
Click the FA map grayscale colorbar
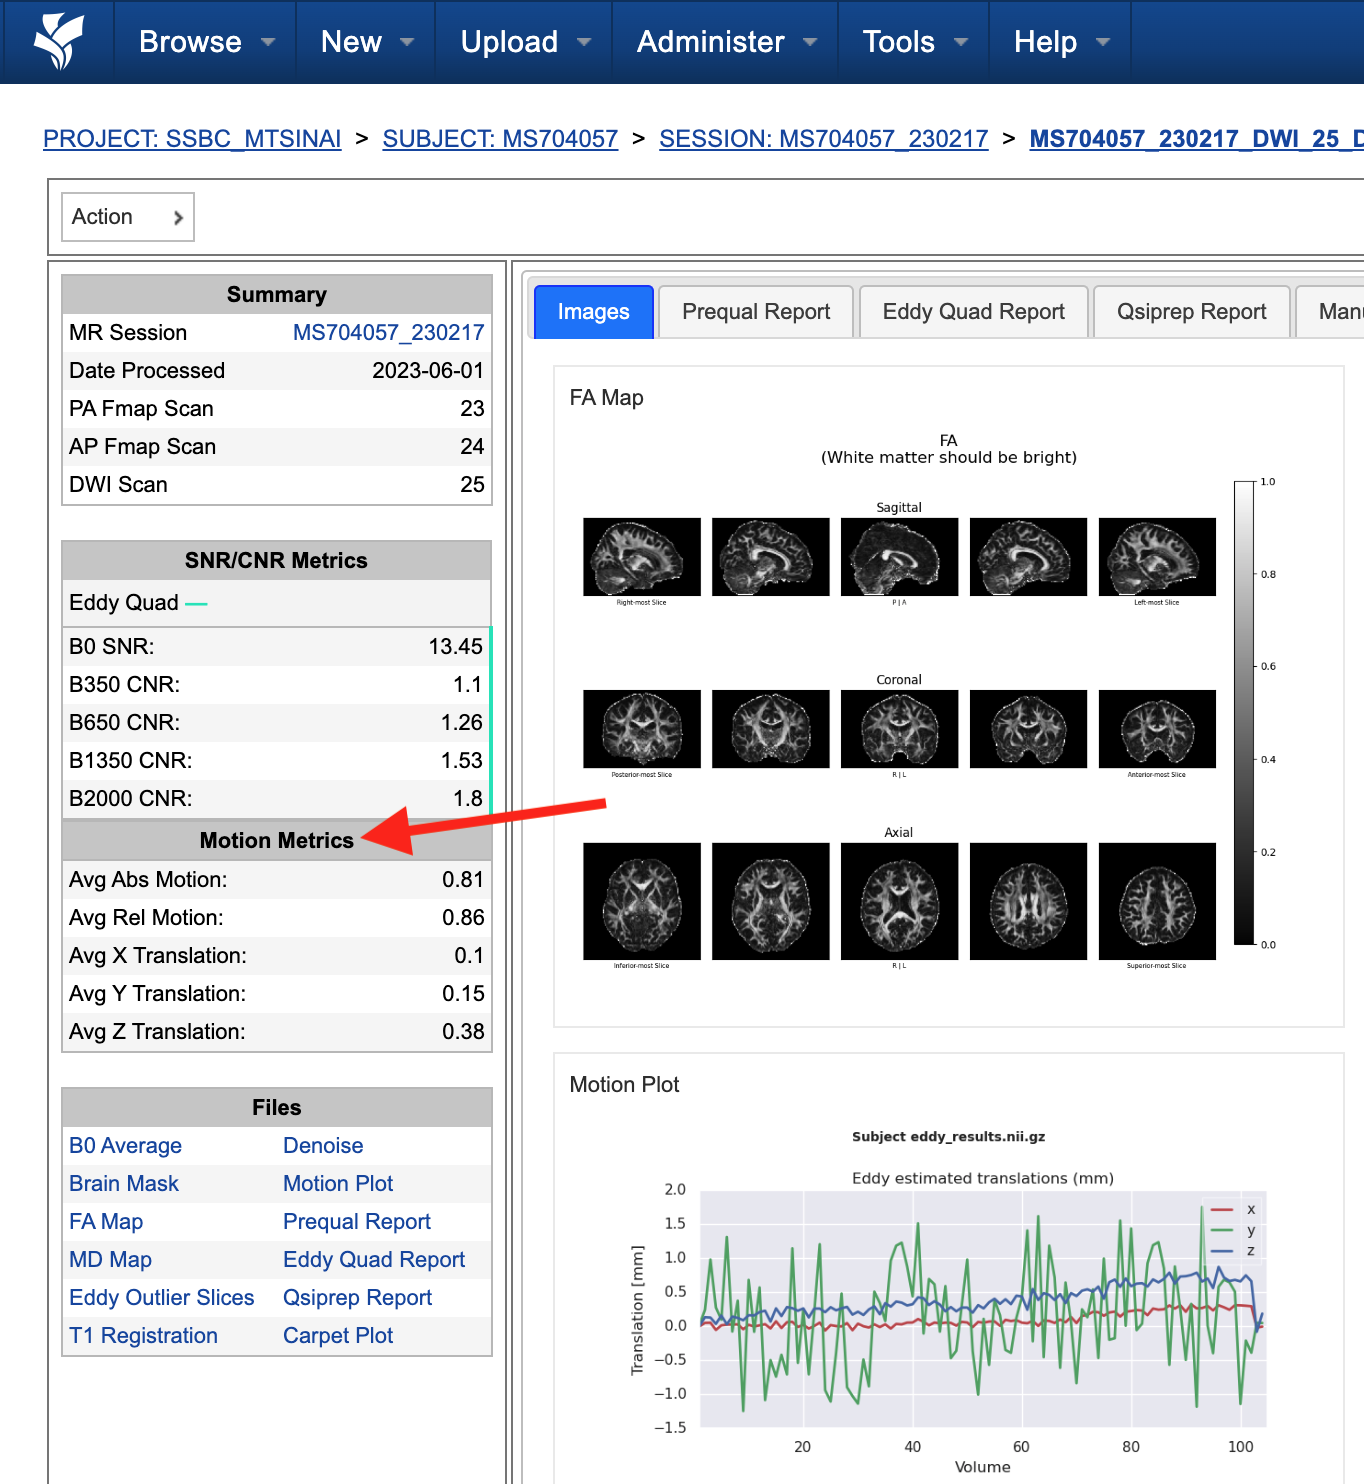click(x=1244, y=713)
